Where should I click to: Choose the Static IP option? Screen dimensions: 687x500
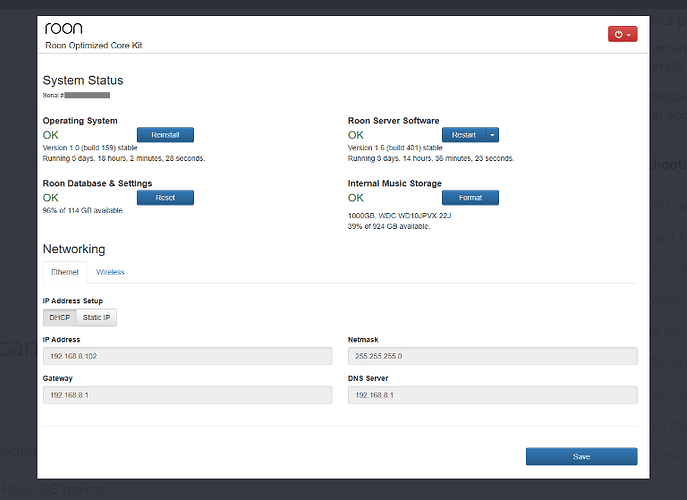click(x=96, y=318)
